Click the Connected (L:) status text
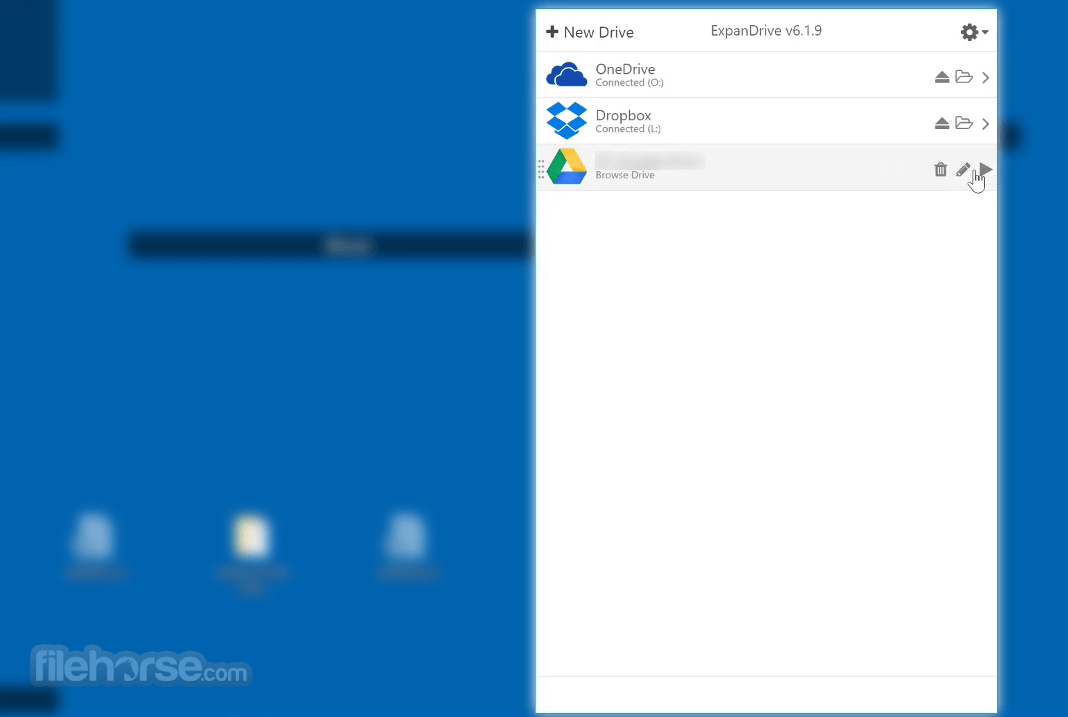The height and width of the screenshot is (717, 1068). pyautogui.click(x=628, y=129)
